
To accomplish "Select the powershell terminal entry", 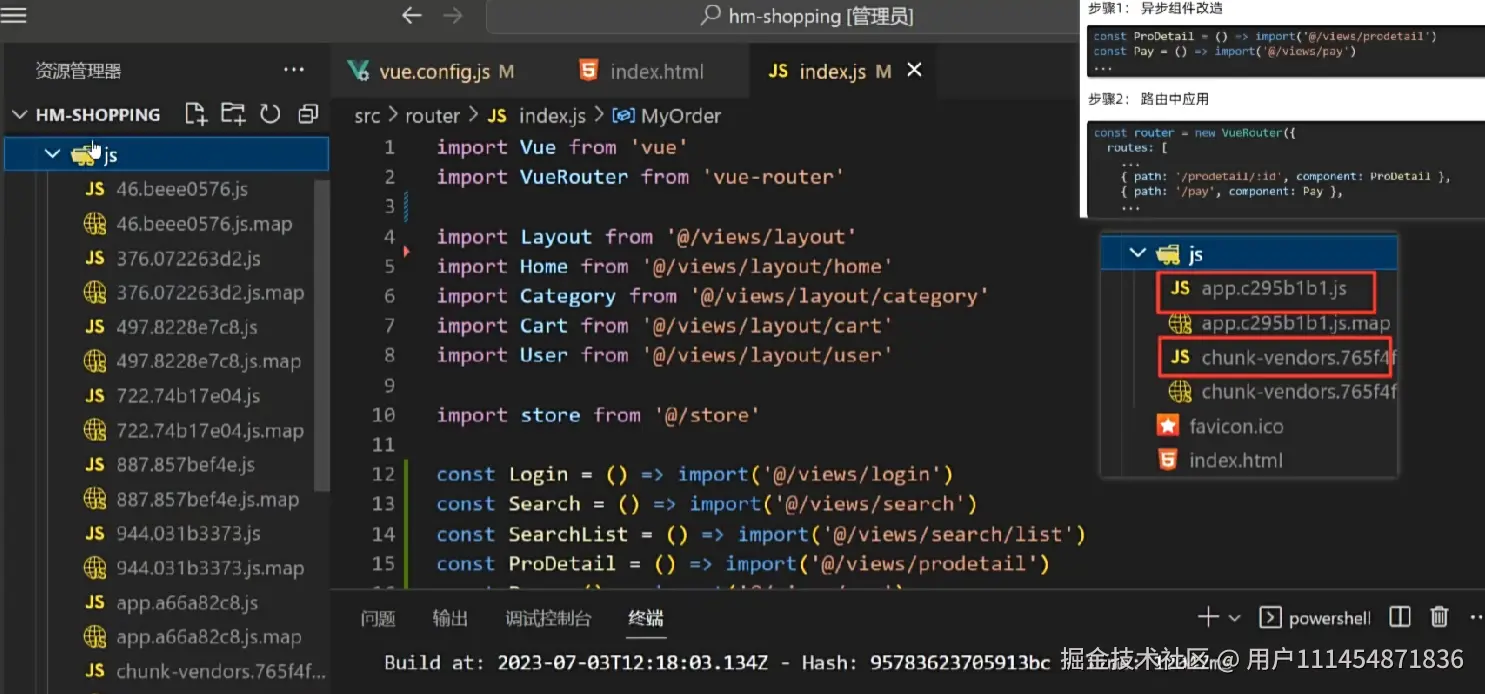I will pyautogui.click(x=1314, y=618).
